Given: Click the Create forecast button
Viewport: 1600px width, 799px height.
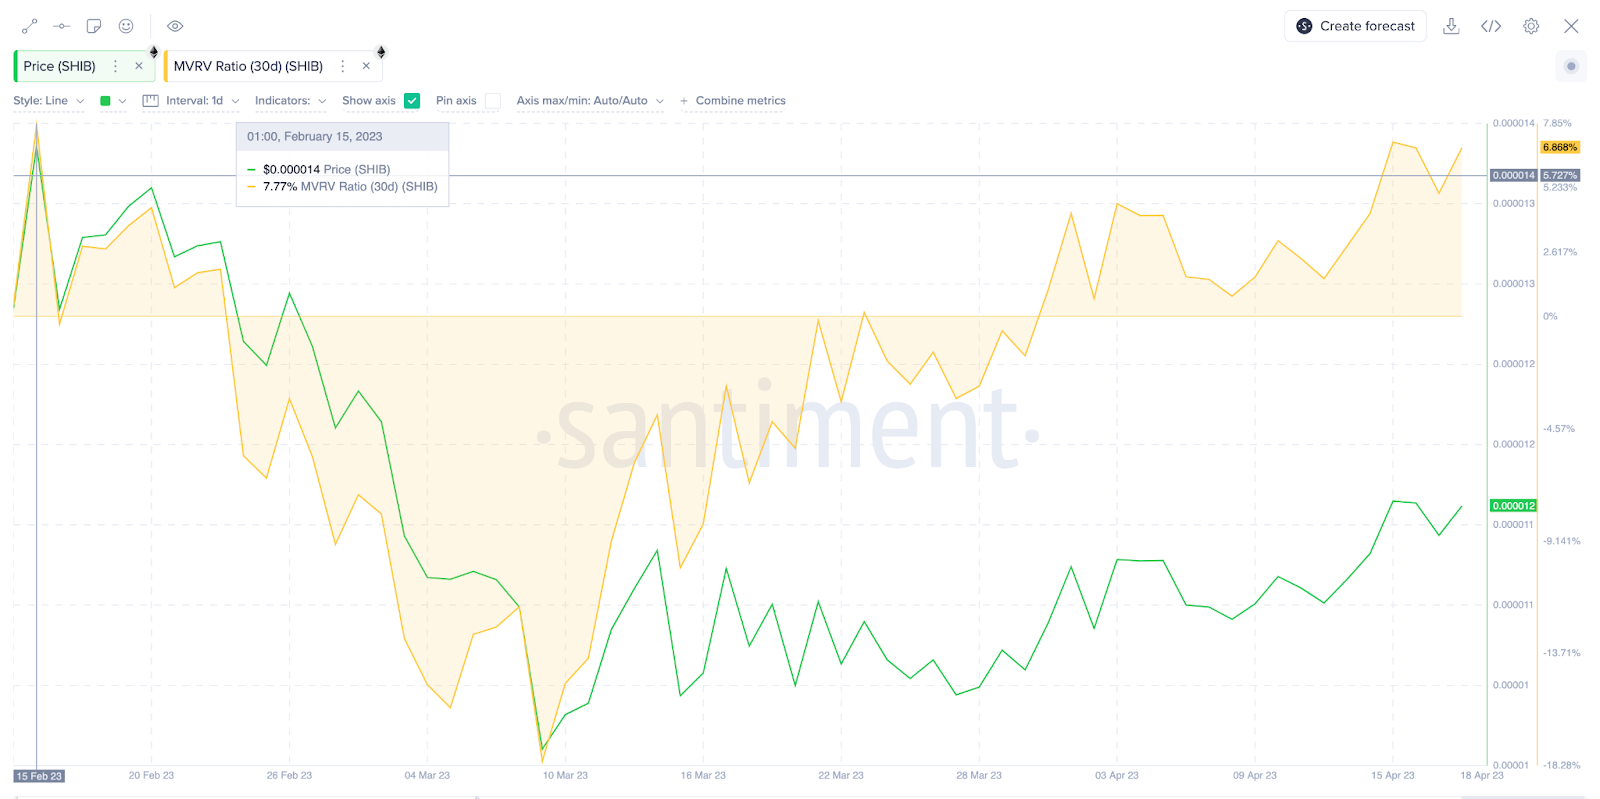Looking at the screenshot, I should click(1355, 26).
